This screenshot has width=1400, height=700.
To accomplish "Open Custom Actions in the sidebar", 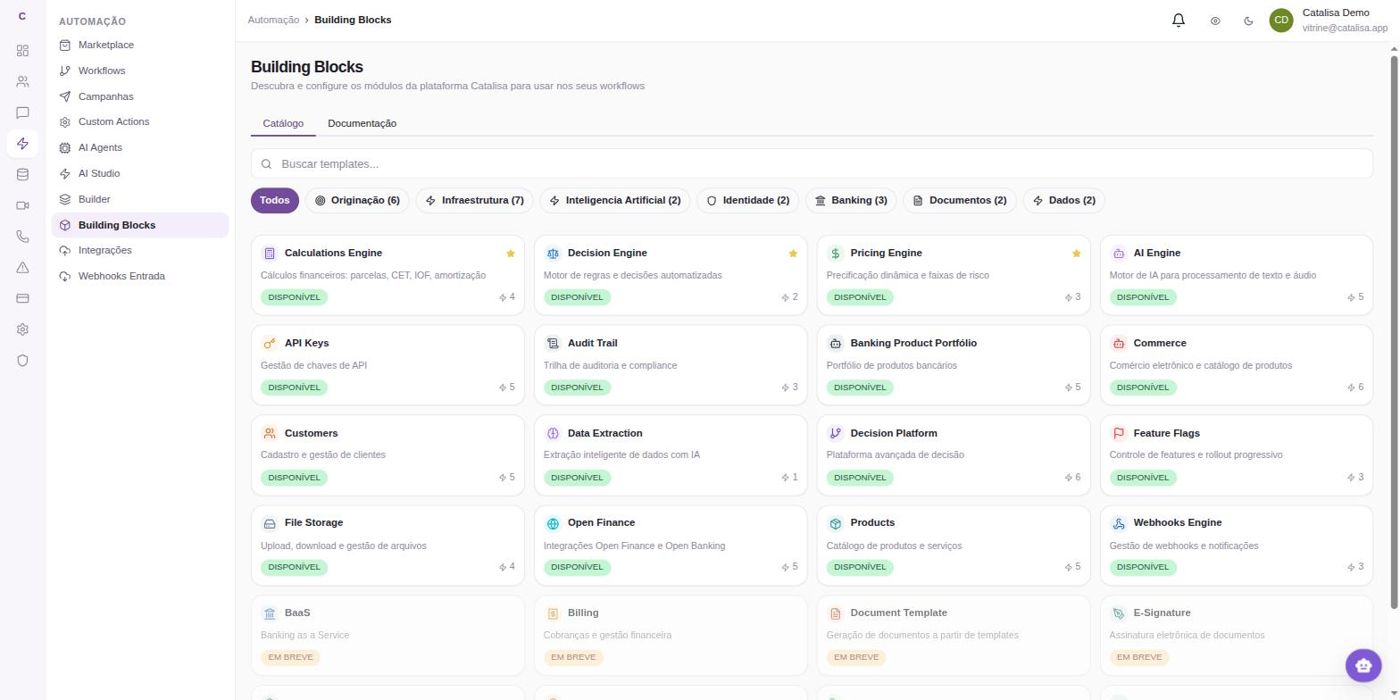I will 140,122.
